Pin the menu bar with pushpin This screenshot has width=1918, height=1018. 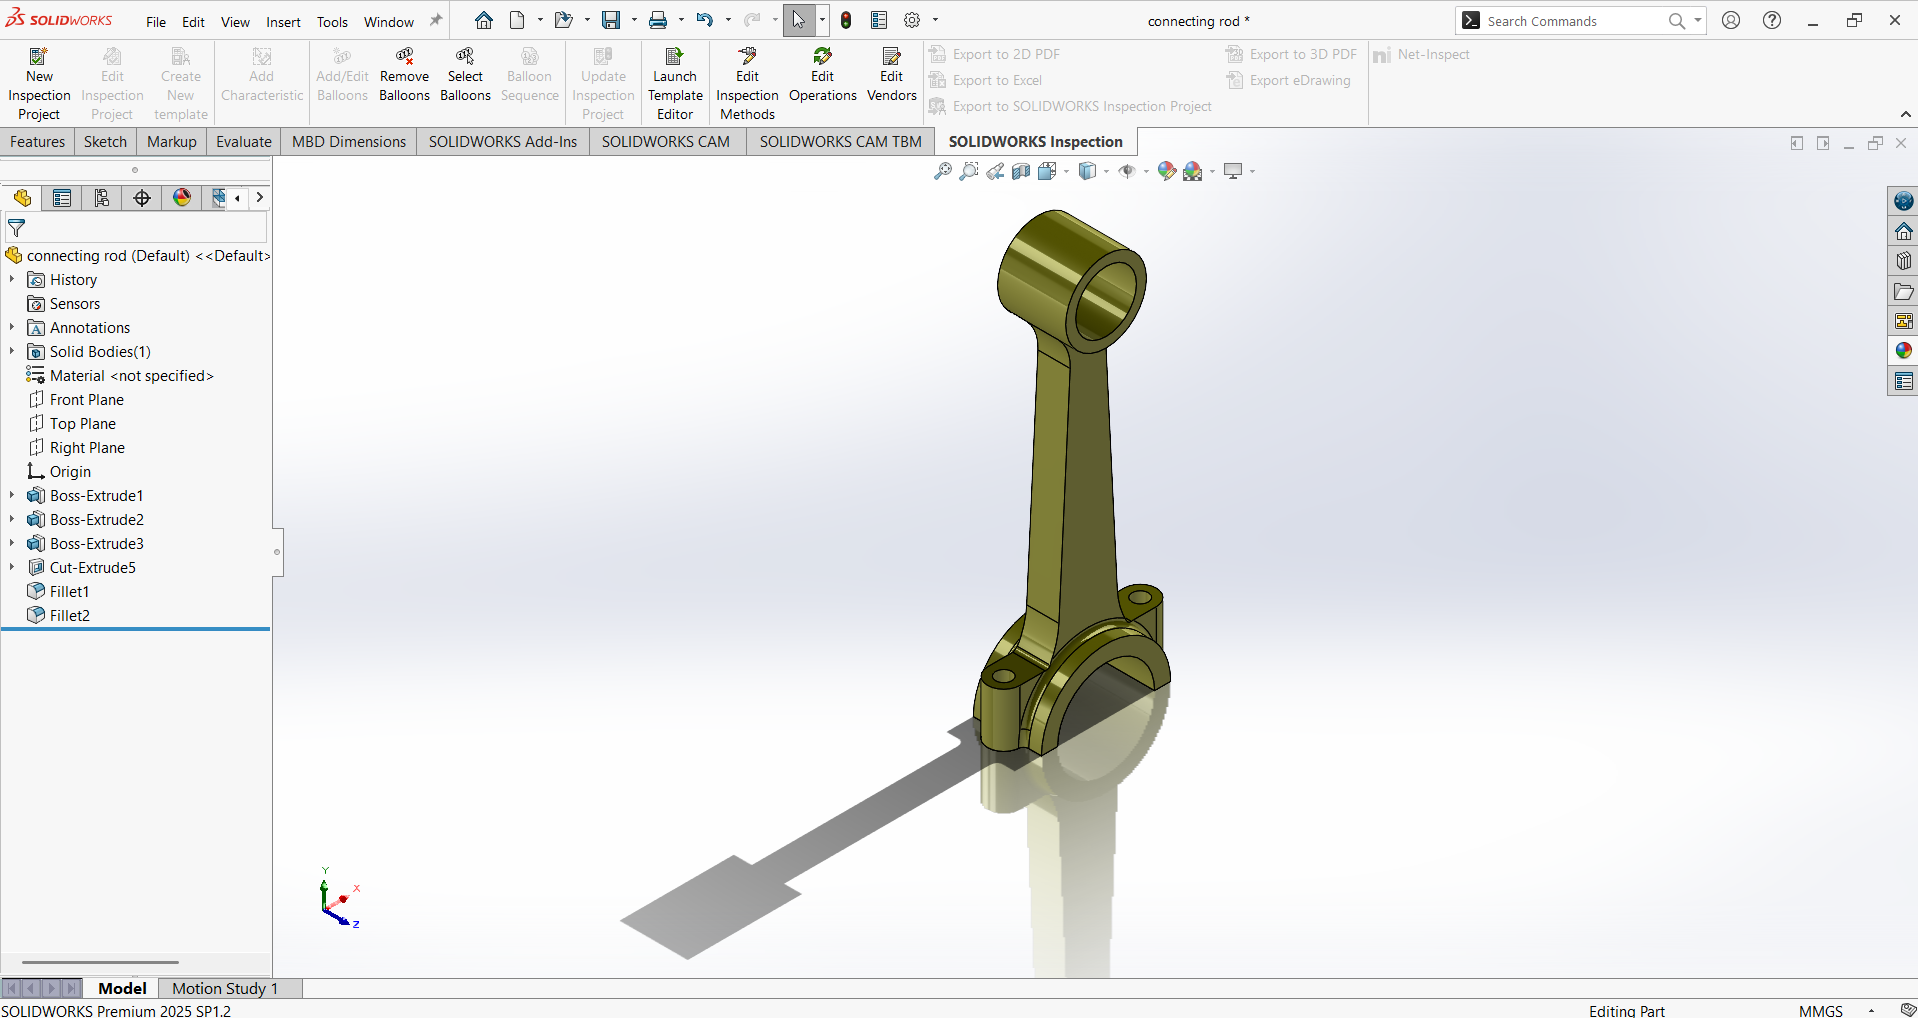(x=436, y=20)
